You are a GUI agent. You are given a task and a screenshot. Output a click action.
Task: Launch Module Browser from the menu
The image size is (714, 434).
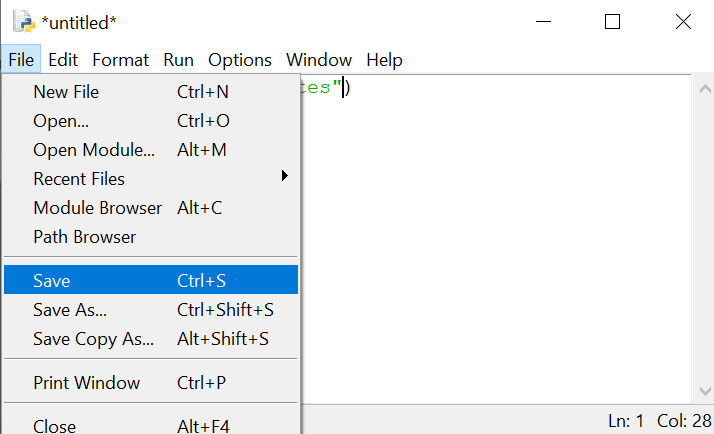tap(97, 208)
